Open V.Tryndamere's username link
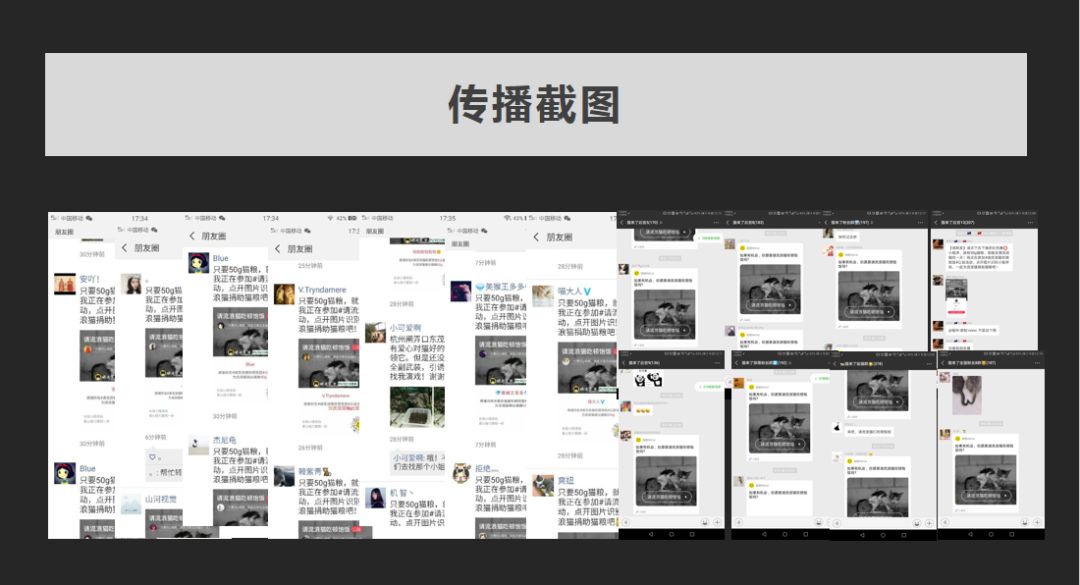 tap(321, 289)
